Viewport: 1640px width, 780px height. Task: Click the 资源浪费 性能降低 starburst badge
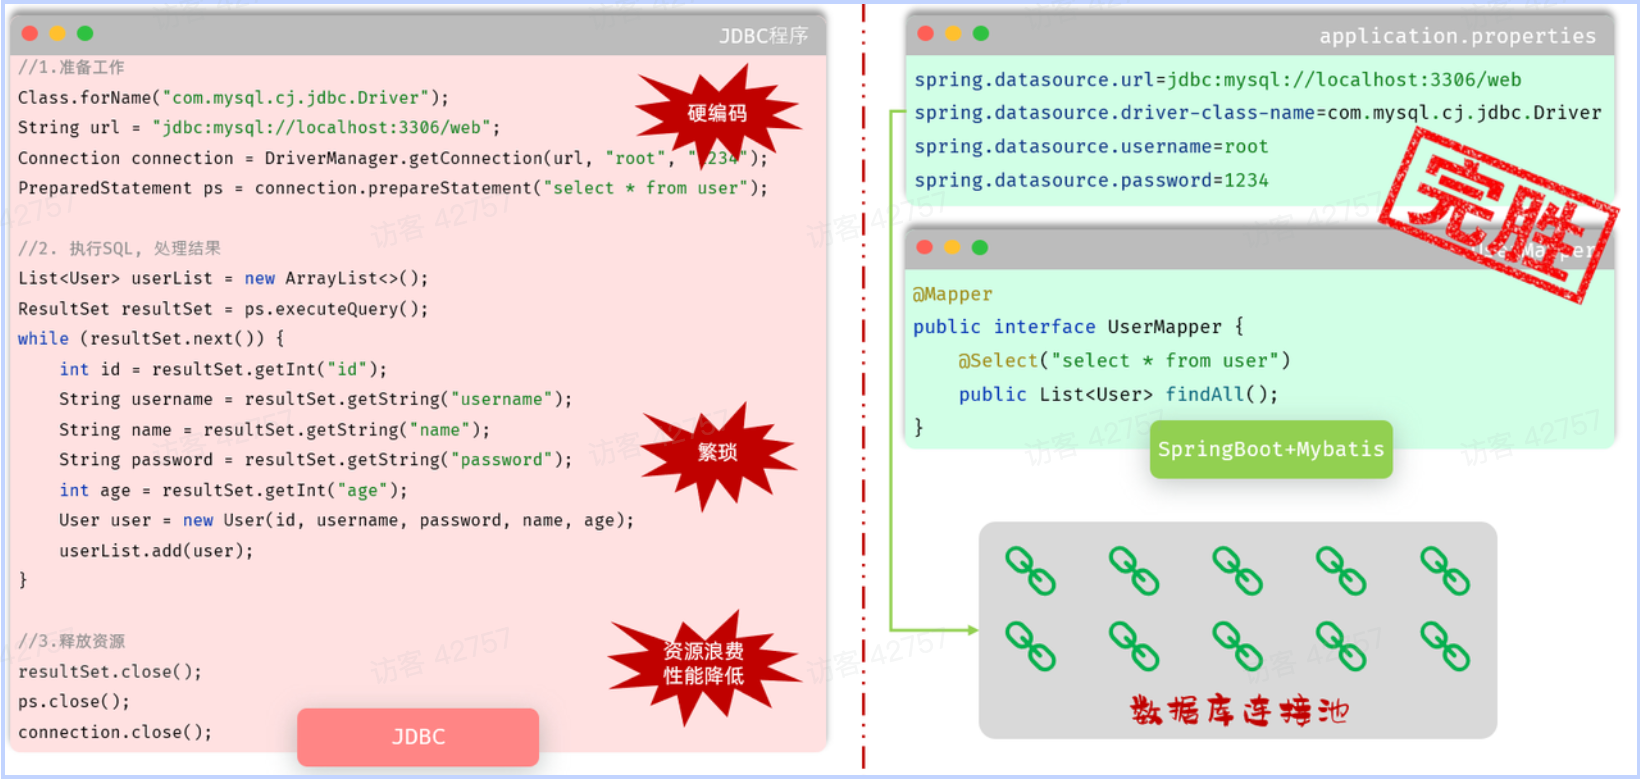pos(703,664)
